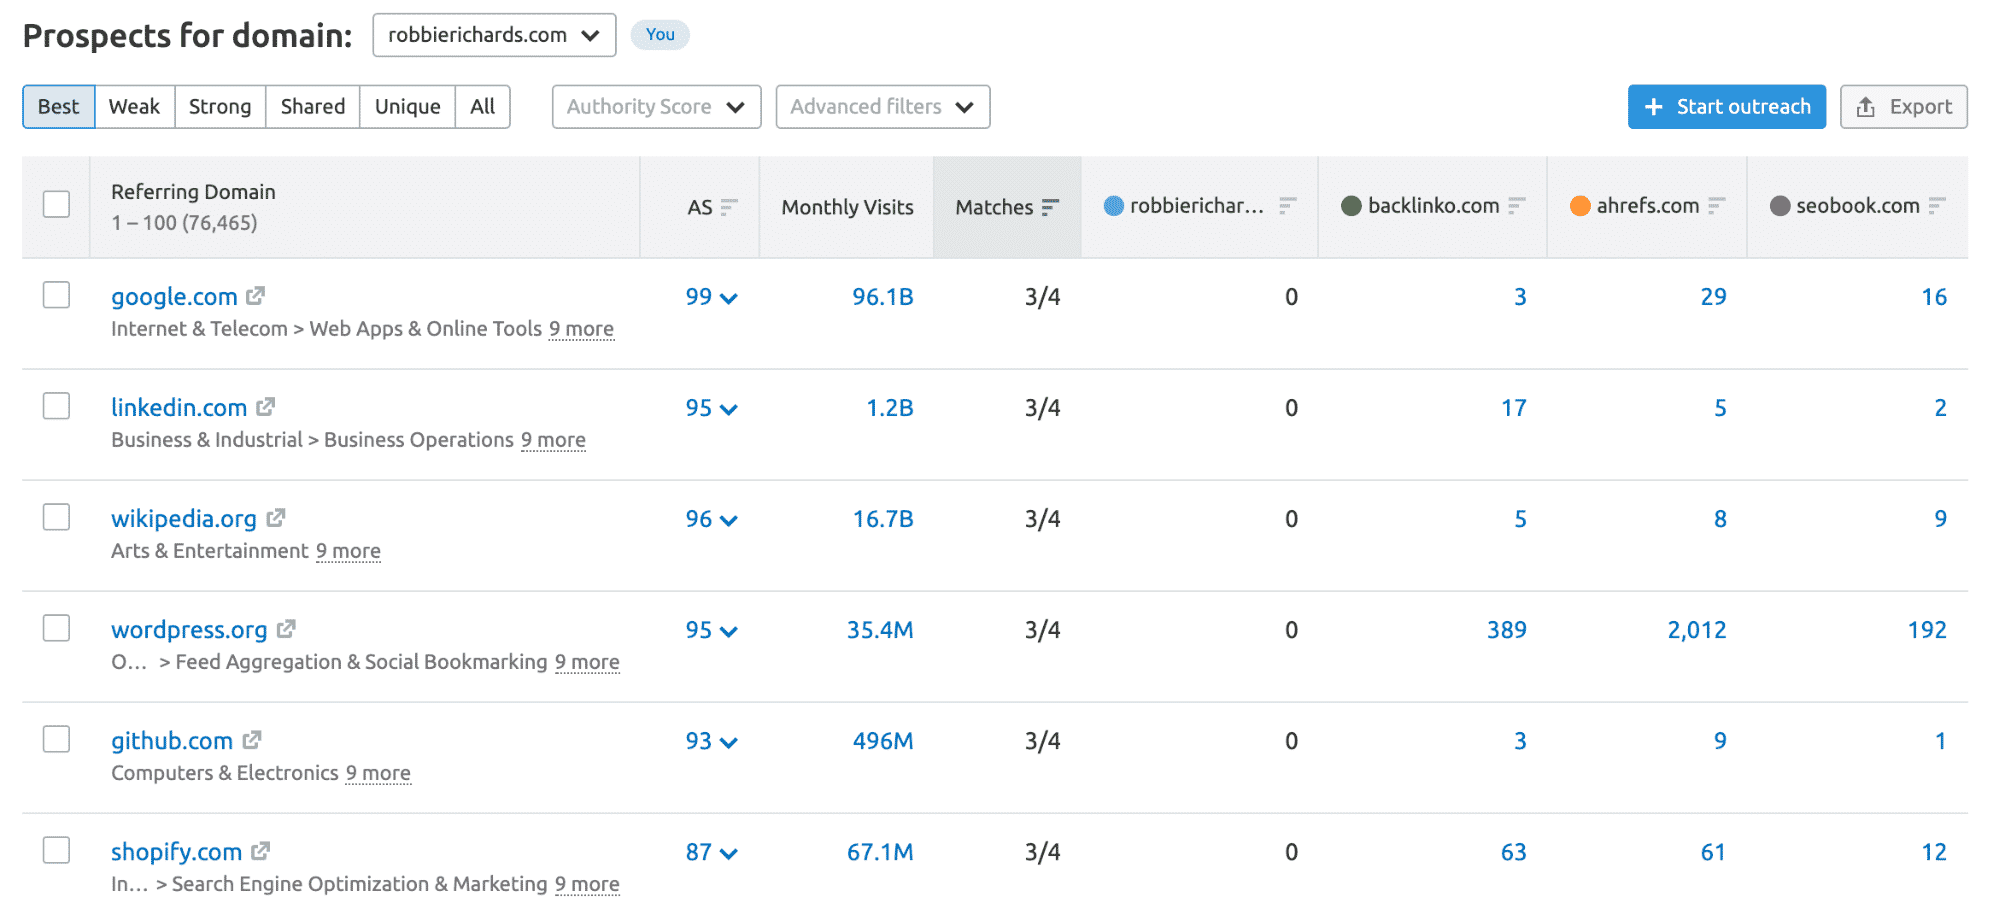
Task: Open google.com external link icon
Action: [x=255, y=296]
